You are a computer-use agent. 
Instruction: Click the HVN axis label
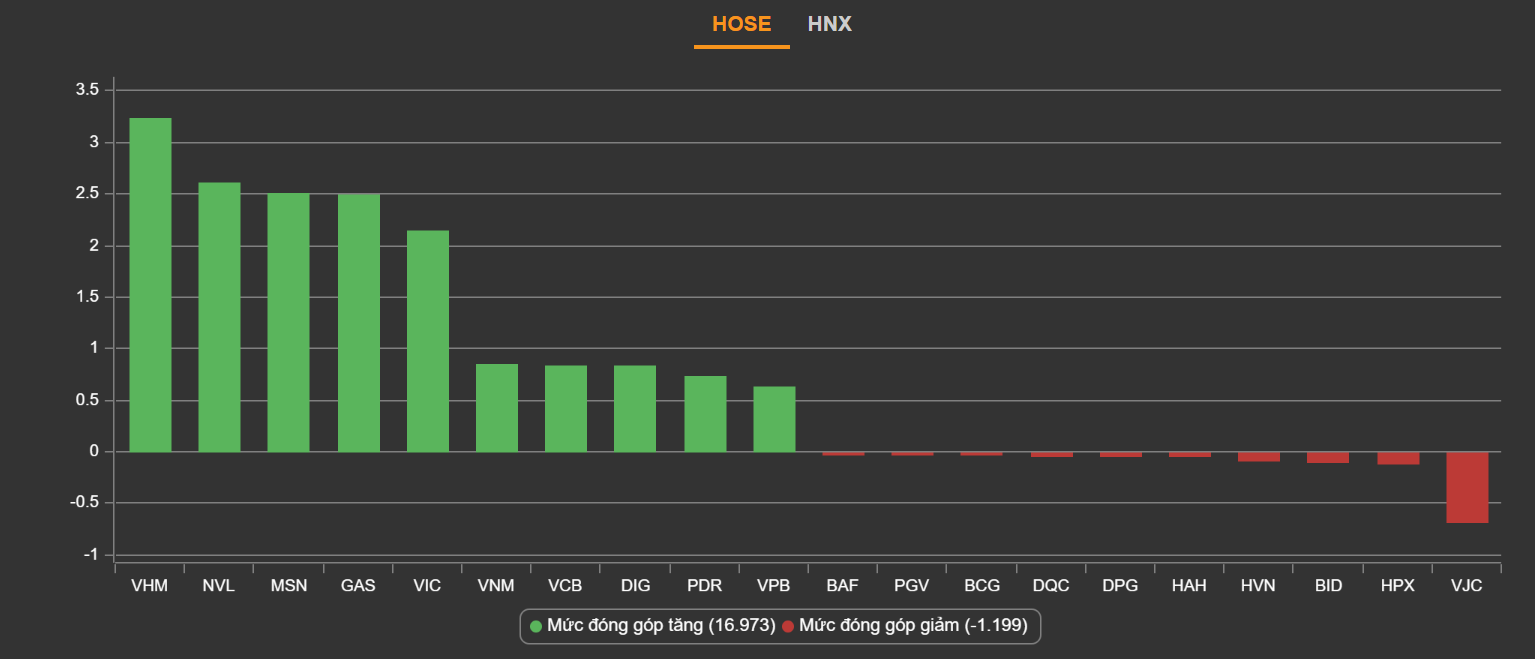(1258, 586)
